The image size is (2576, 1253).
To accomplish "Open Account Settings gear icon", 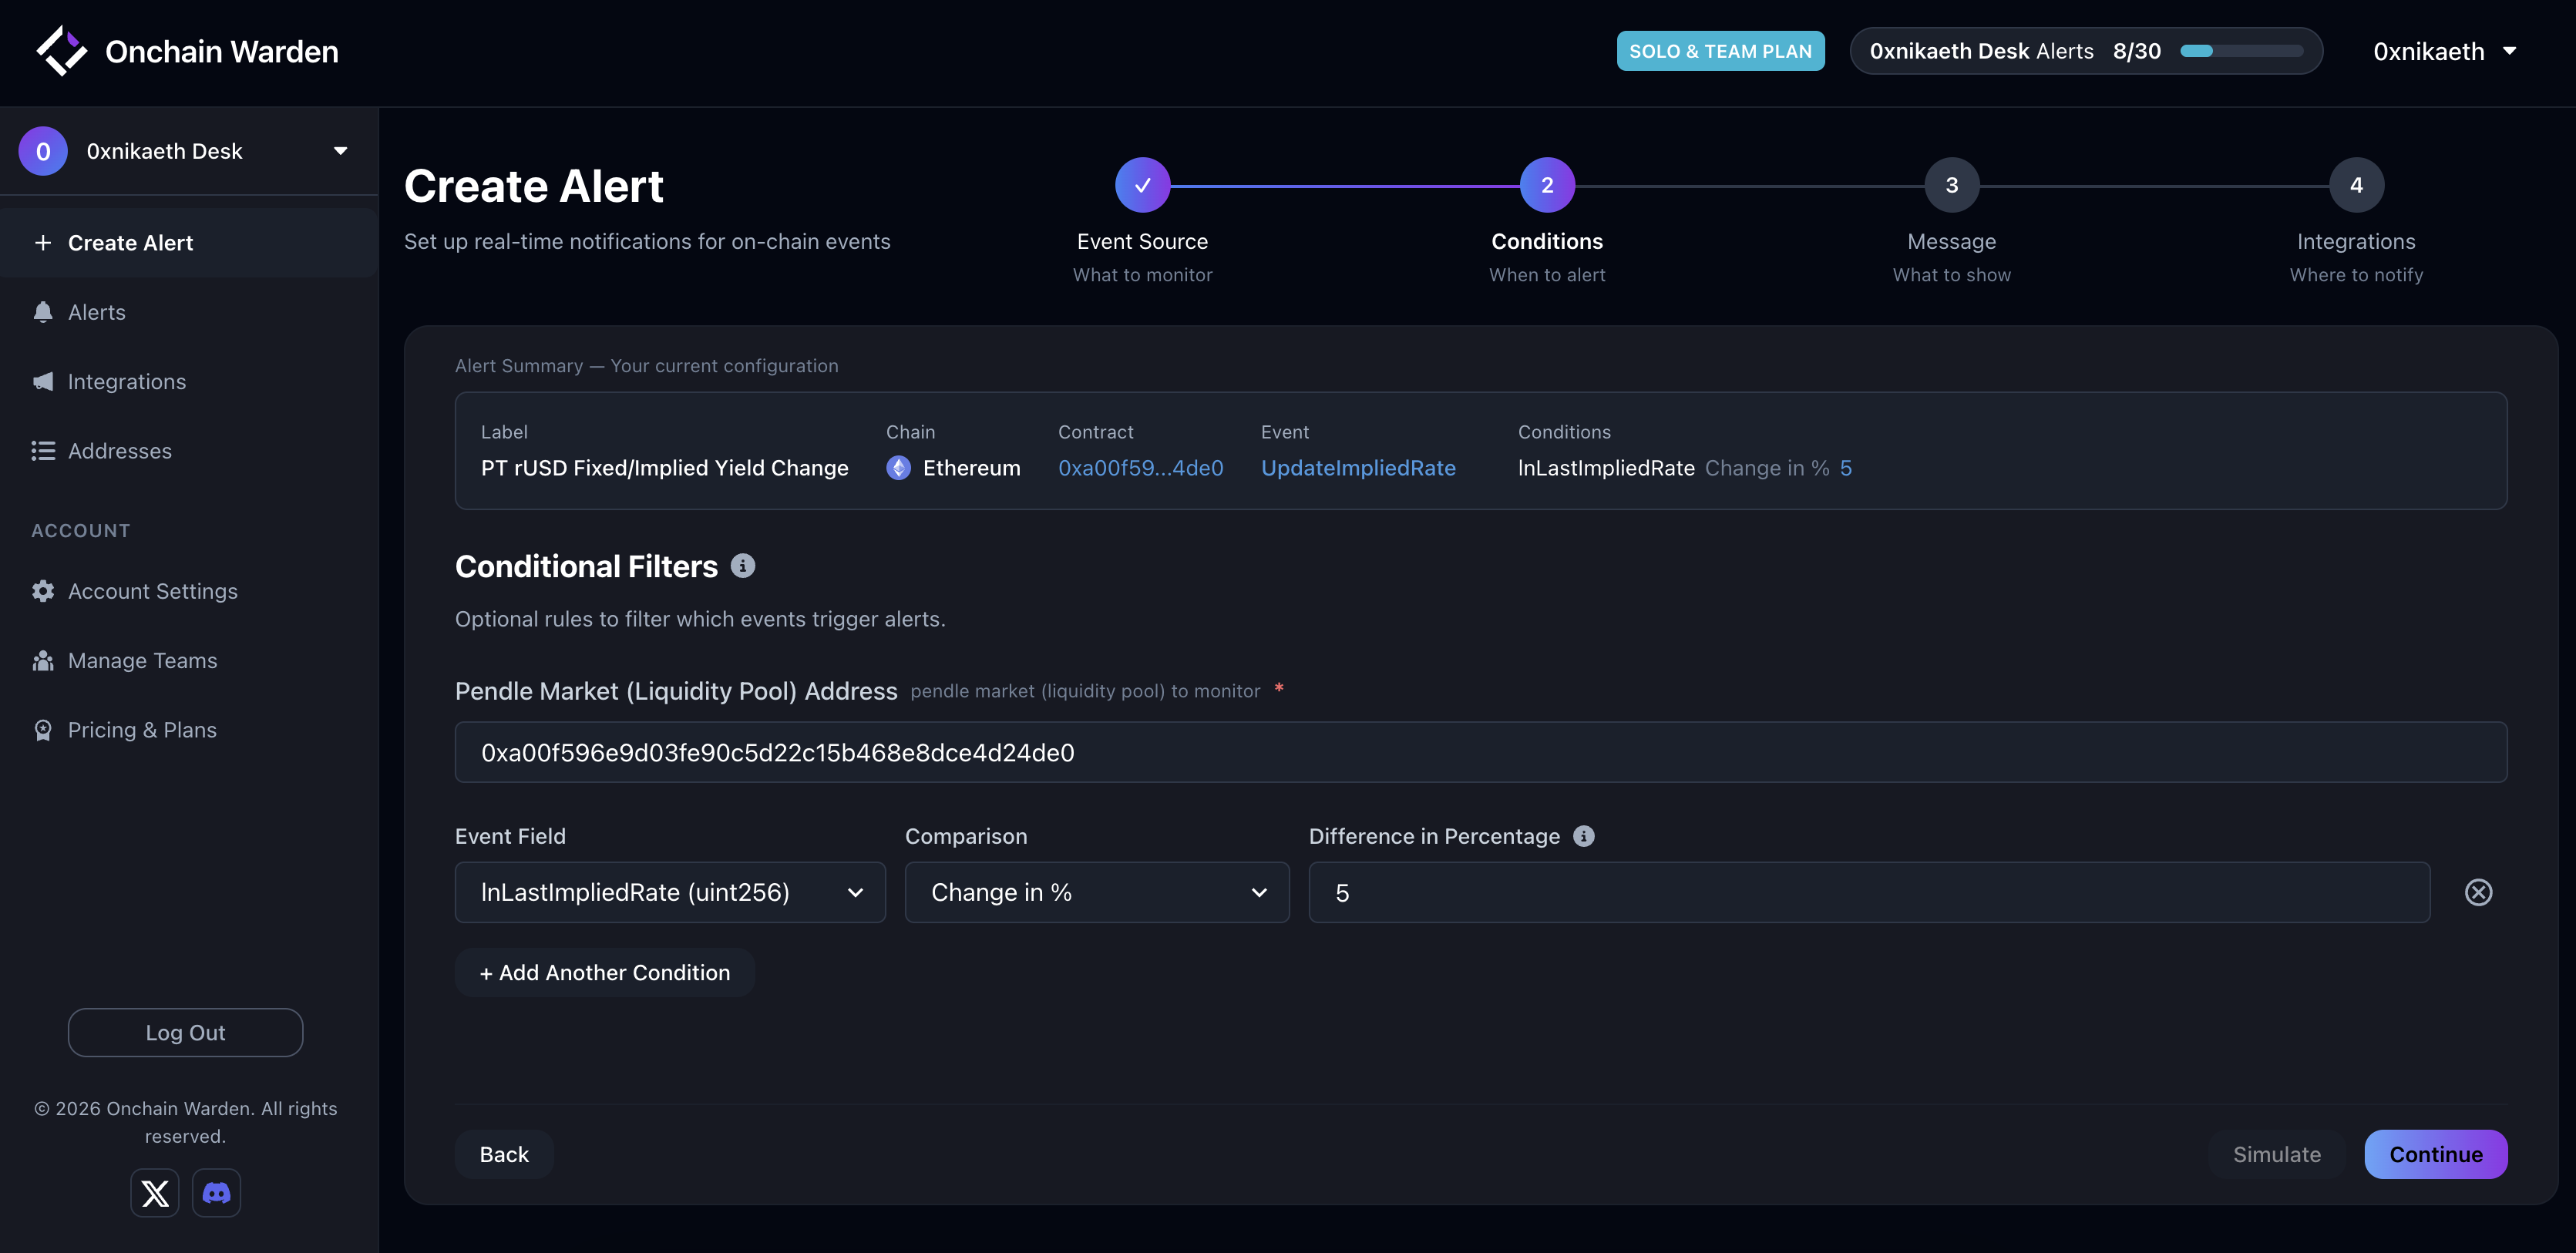I will 43,591.
